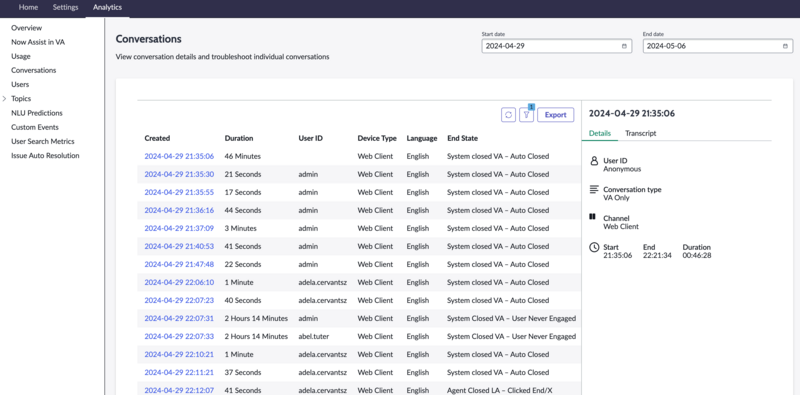Select the Details tab
This screenshot has height=395, width=800.
(x=599, y=133)
